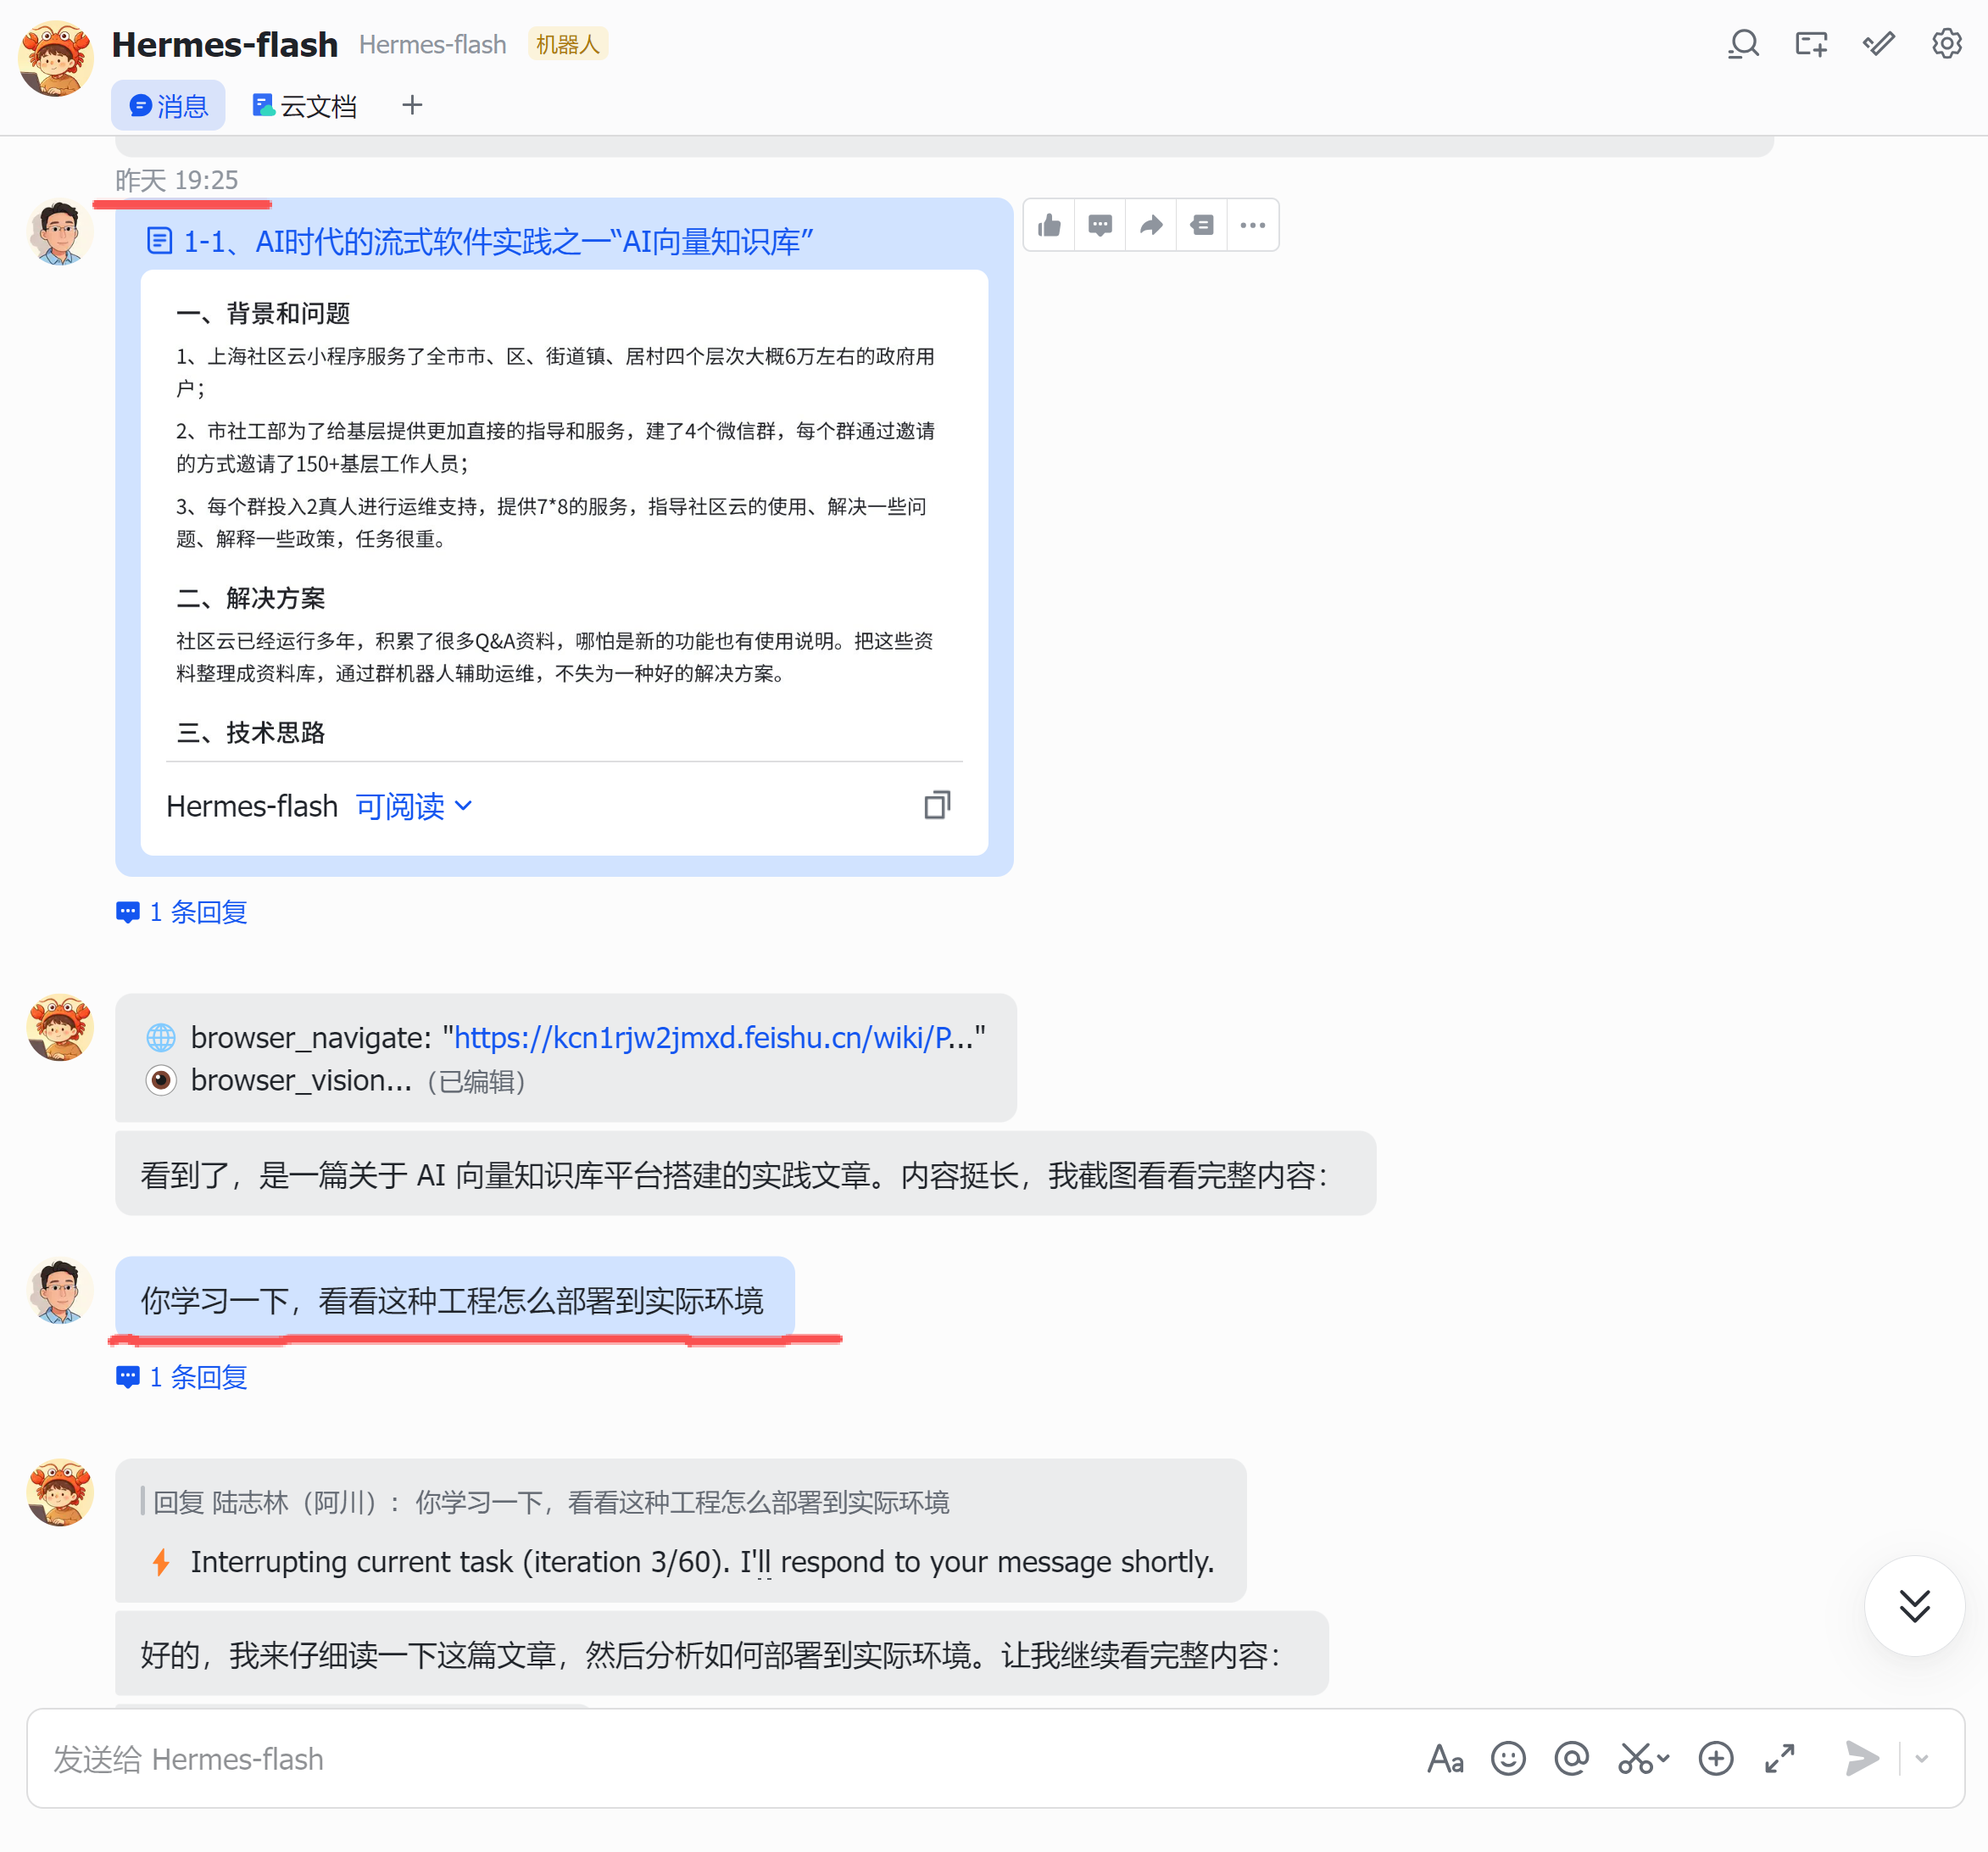The image size is (1988, 1852).
Task: Switch to the 消息 tab
Action: 168,106
